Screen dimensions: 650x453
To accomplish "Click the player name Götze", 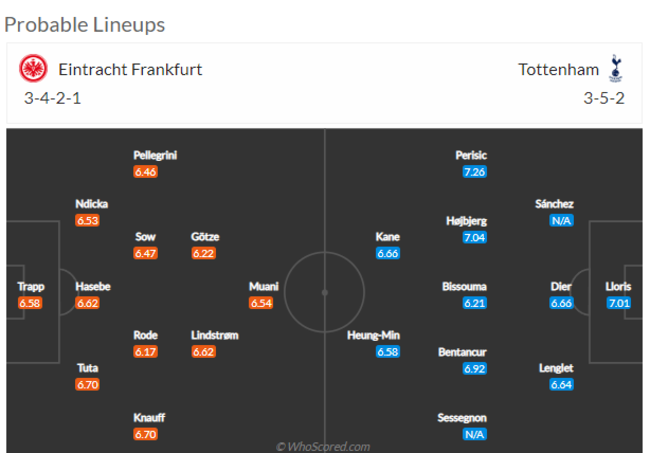I will click(x=205, y=237).
